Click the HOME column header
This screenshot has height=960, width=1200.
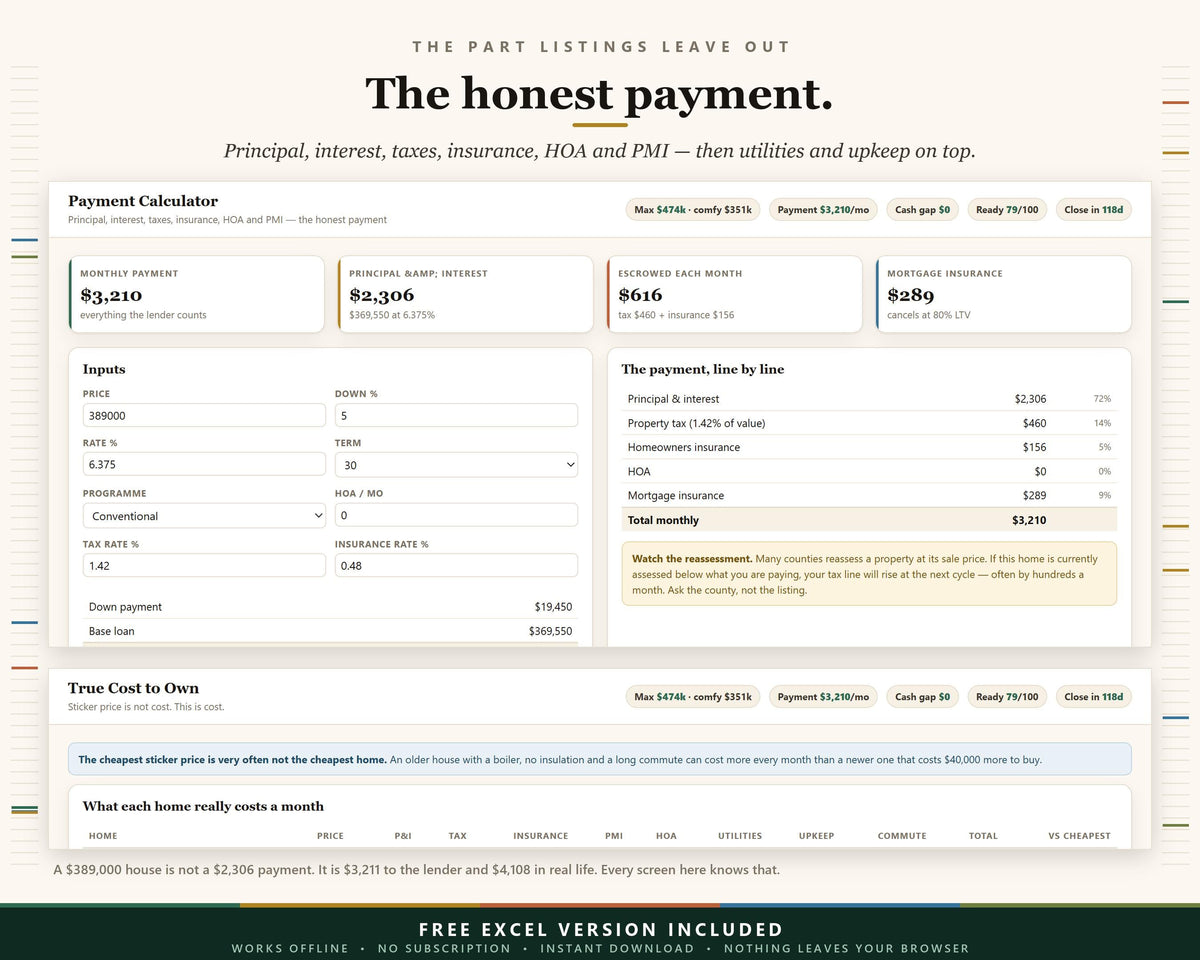point(103,836)
